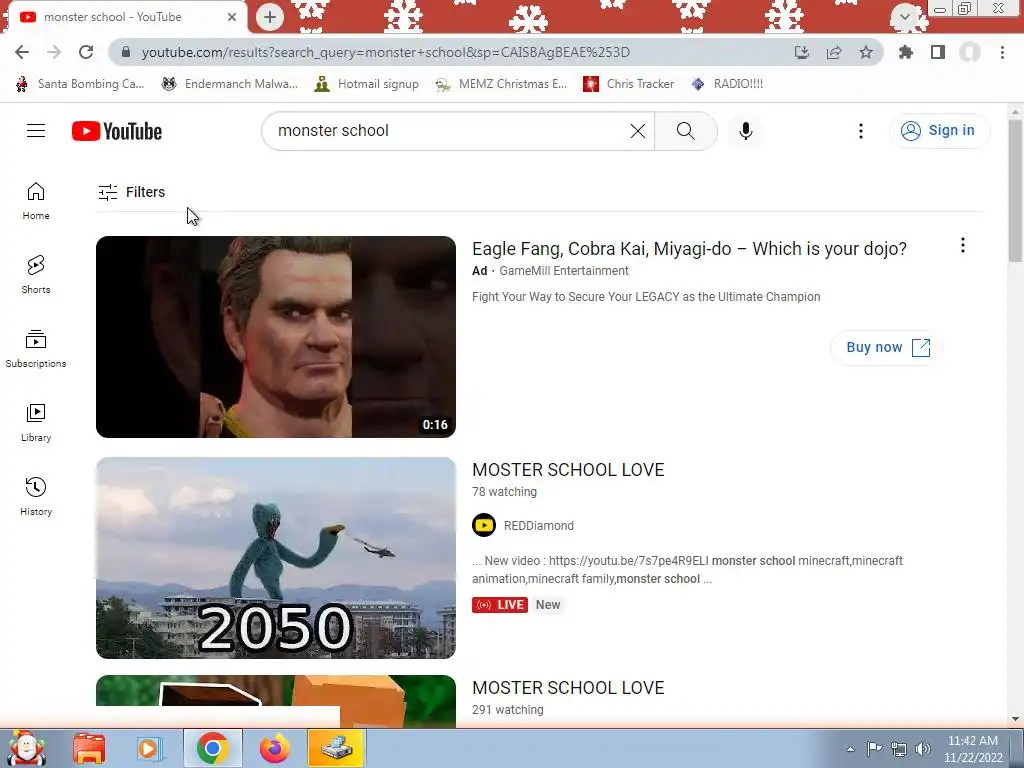The image size is (1024, 768).
Task: Open the tab search dropdown arrow
Action: point(904,16)
